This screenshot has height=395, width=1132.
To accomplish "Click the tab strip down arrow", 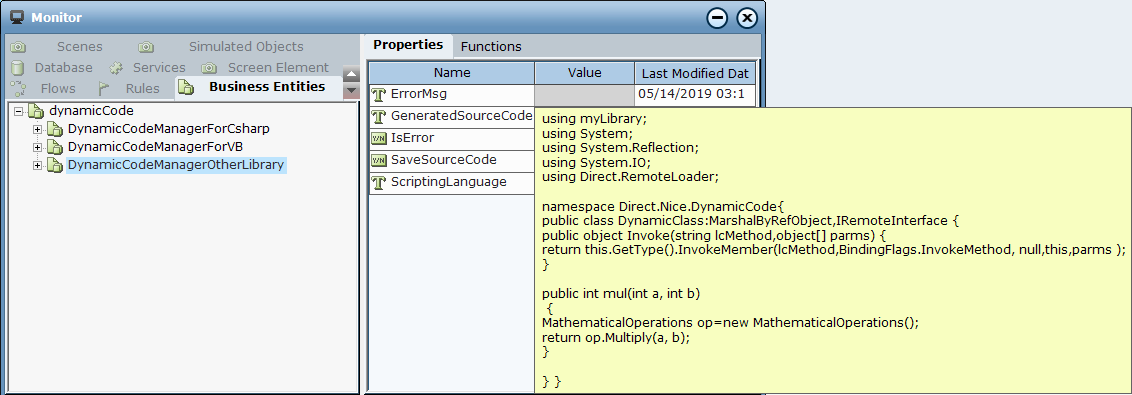I will pos(351,91).
